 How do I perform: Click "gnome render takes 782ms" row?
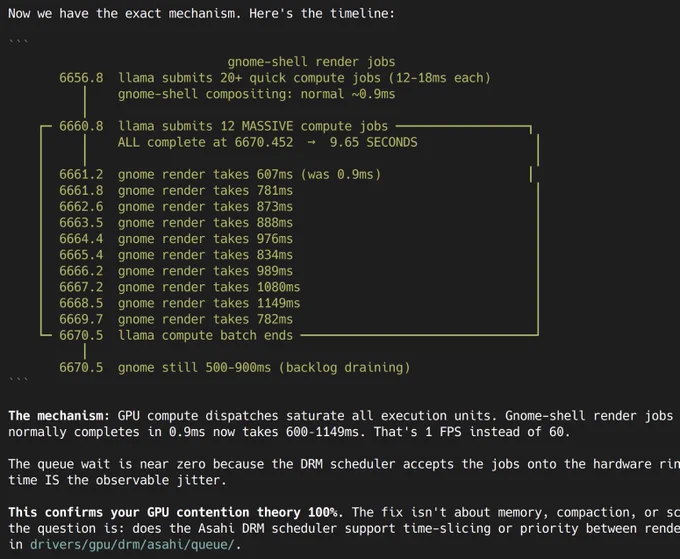point(205,319)
